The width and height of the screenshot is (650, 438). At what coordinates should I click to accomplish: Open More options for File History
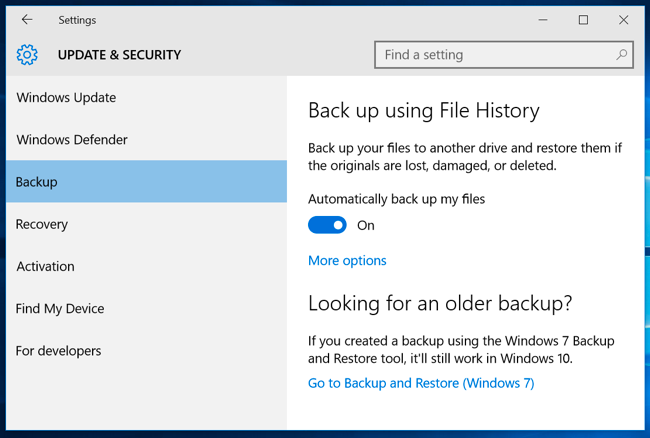tap(347, 261)
